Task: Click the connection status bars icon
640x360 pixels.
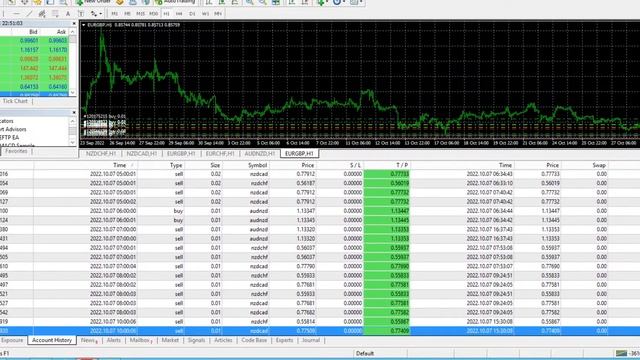Action: 622,353
